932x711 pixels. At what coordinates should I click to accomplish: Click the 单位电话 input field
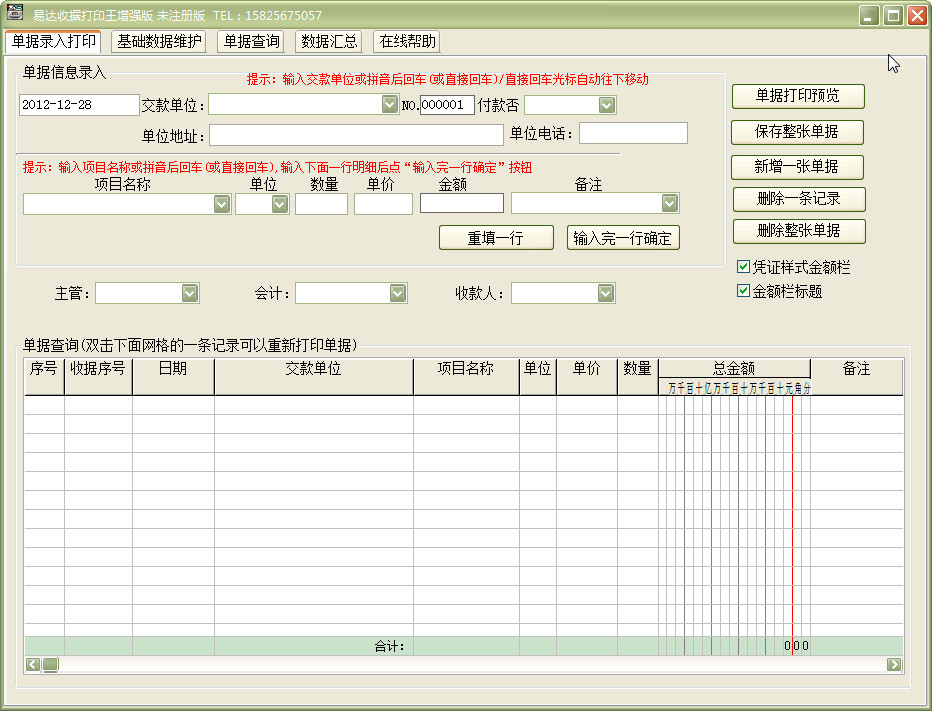(x=633, y=133)
